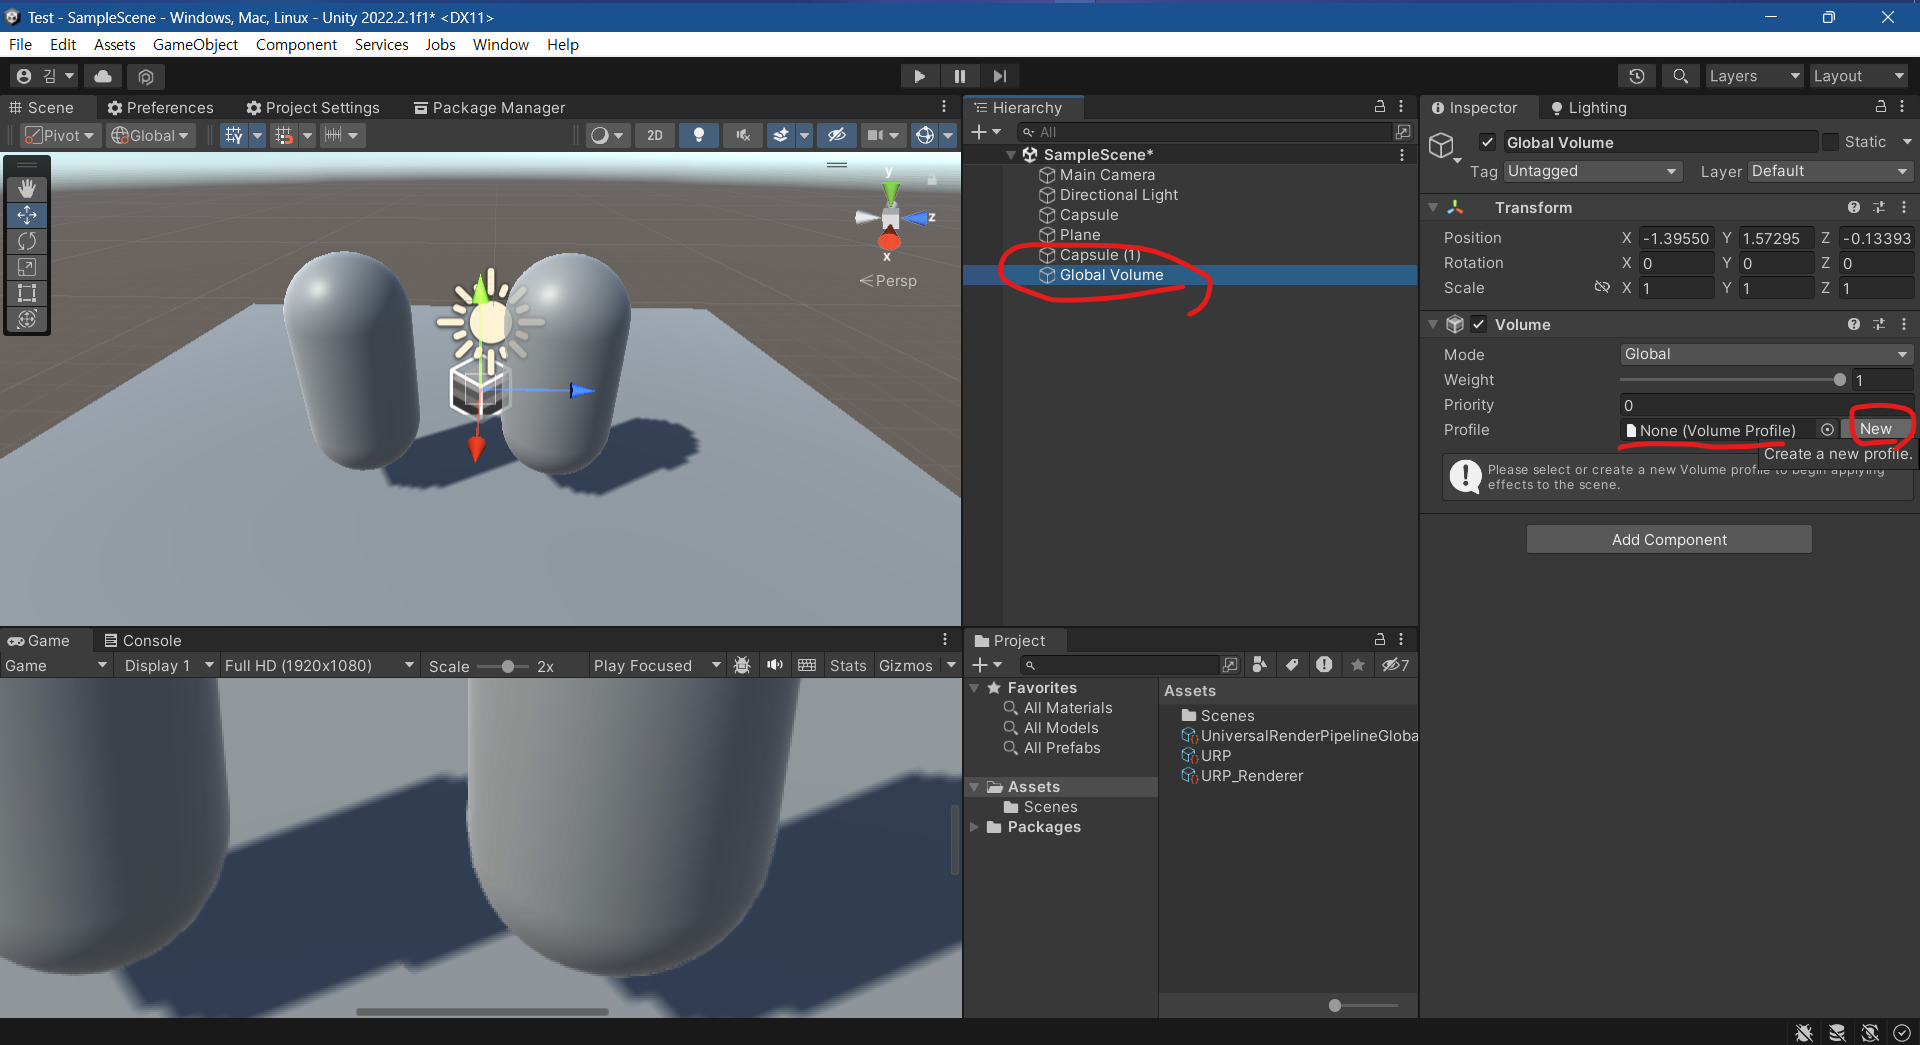The image size is (1920, 1045).
Task: Click the Play button
Action: tap(919, 76)
